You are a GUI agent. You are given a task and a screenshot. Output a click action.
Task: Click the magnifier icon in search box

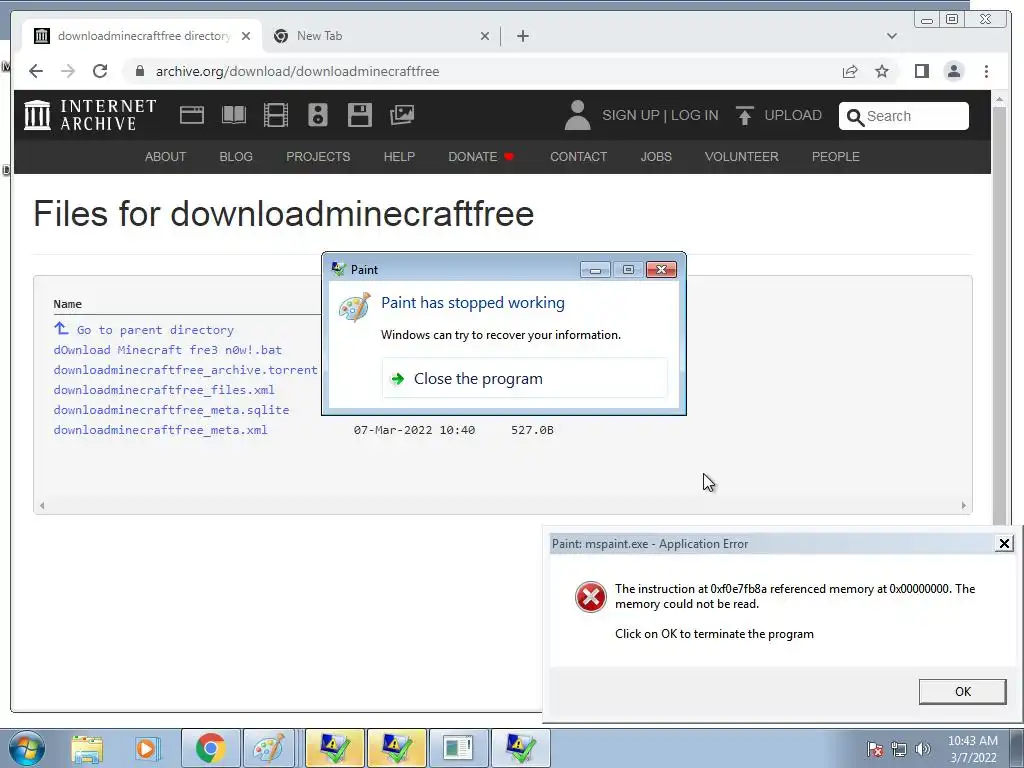(855, 116)
